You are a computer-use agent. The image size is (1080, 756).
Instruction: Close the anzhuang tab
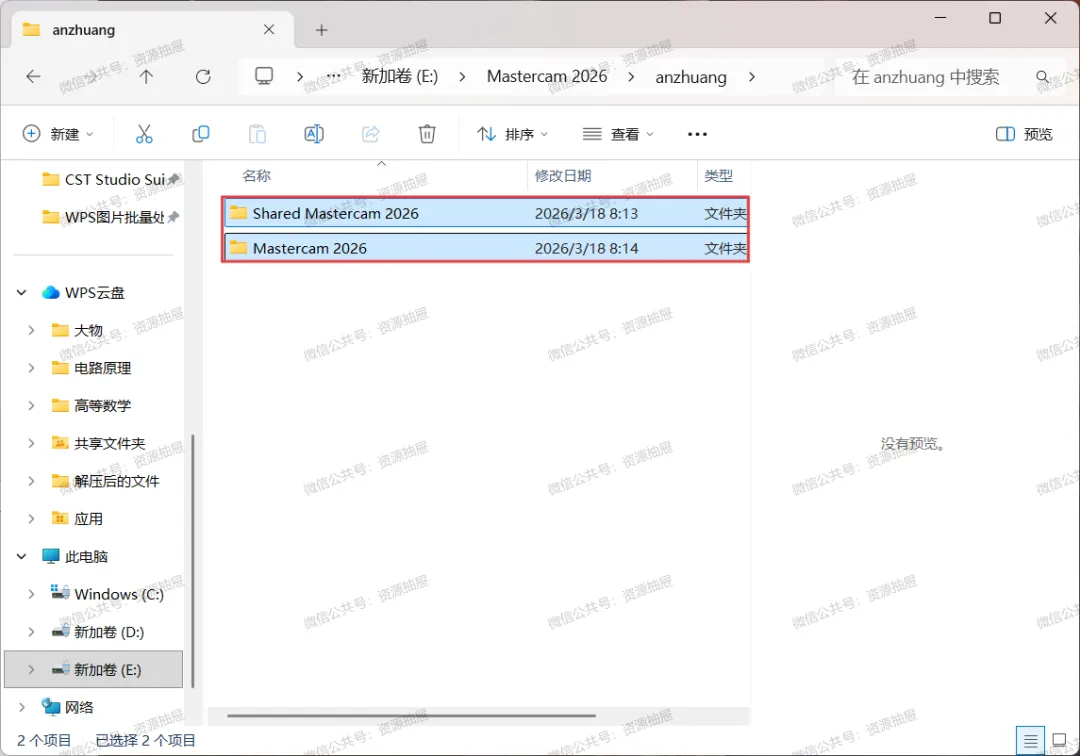[x=269, y=30]
